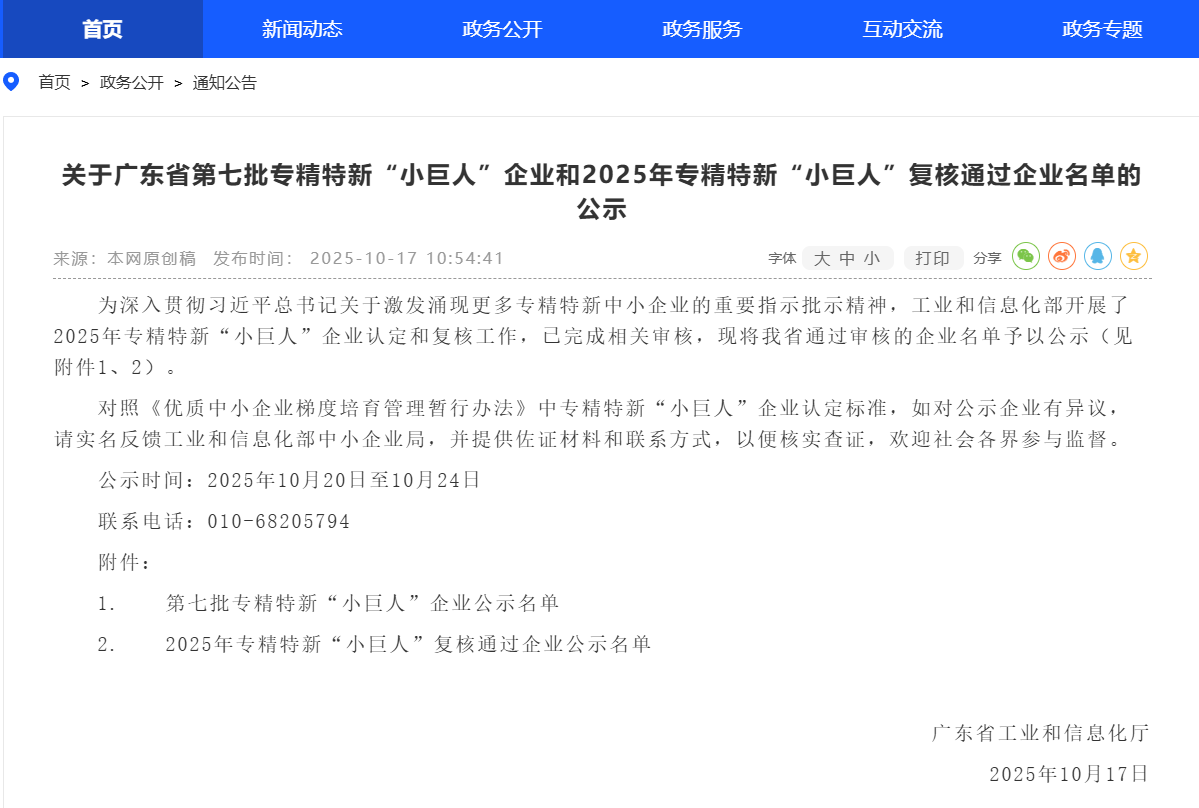Viewport: 1199px width, 808px height.
Task: Share the article to QQ
Action: pyautogui.click(x=1098, y=257)
